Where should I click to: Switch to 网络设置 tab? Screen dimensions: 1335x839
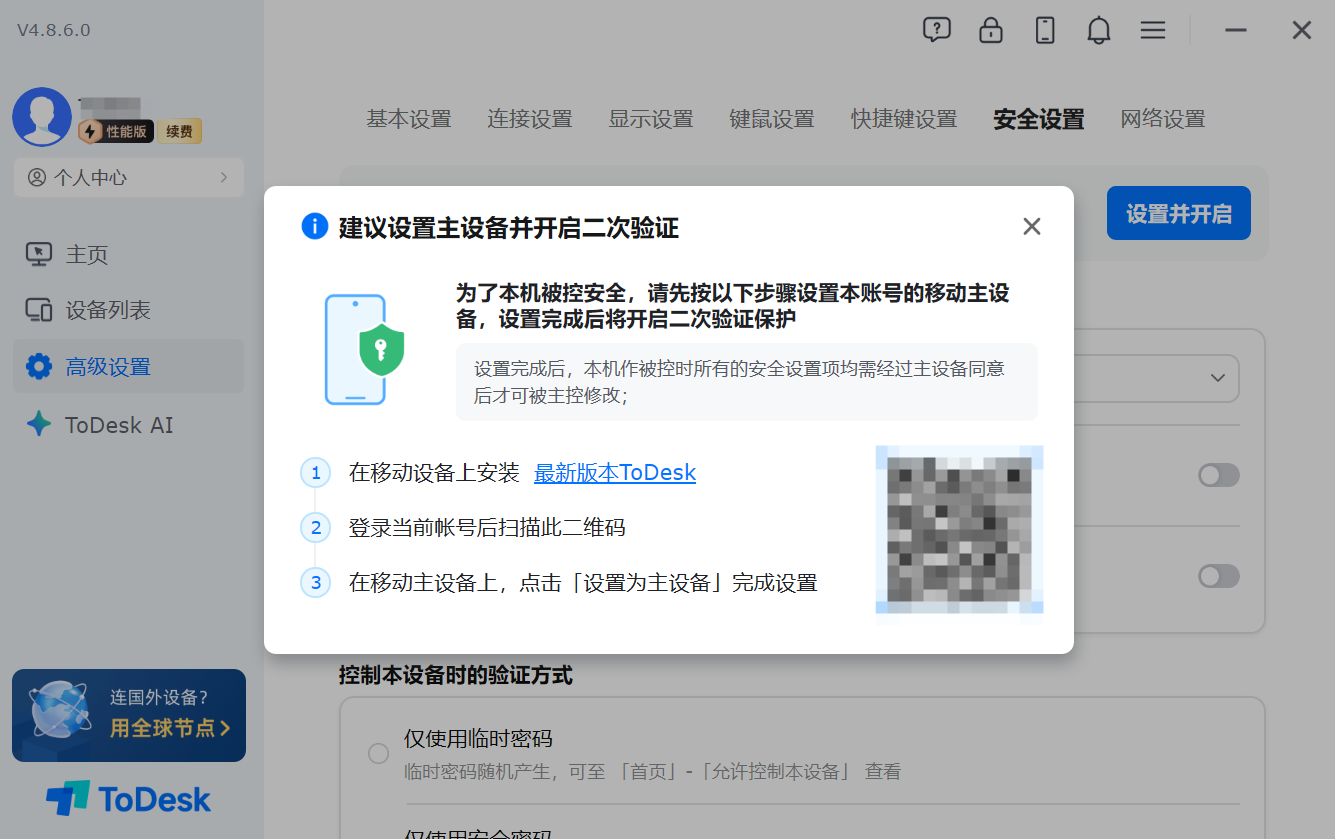[x=1163, y=119]
